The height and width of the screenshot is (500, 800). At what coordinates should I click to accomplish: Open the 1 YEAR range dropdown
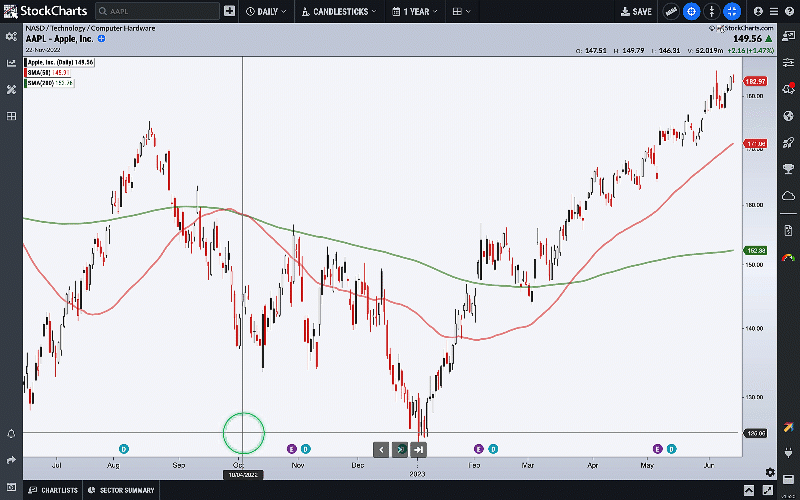point(415,11)
